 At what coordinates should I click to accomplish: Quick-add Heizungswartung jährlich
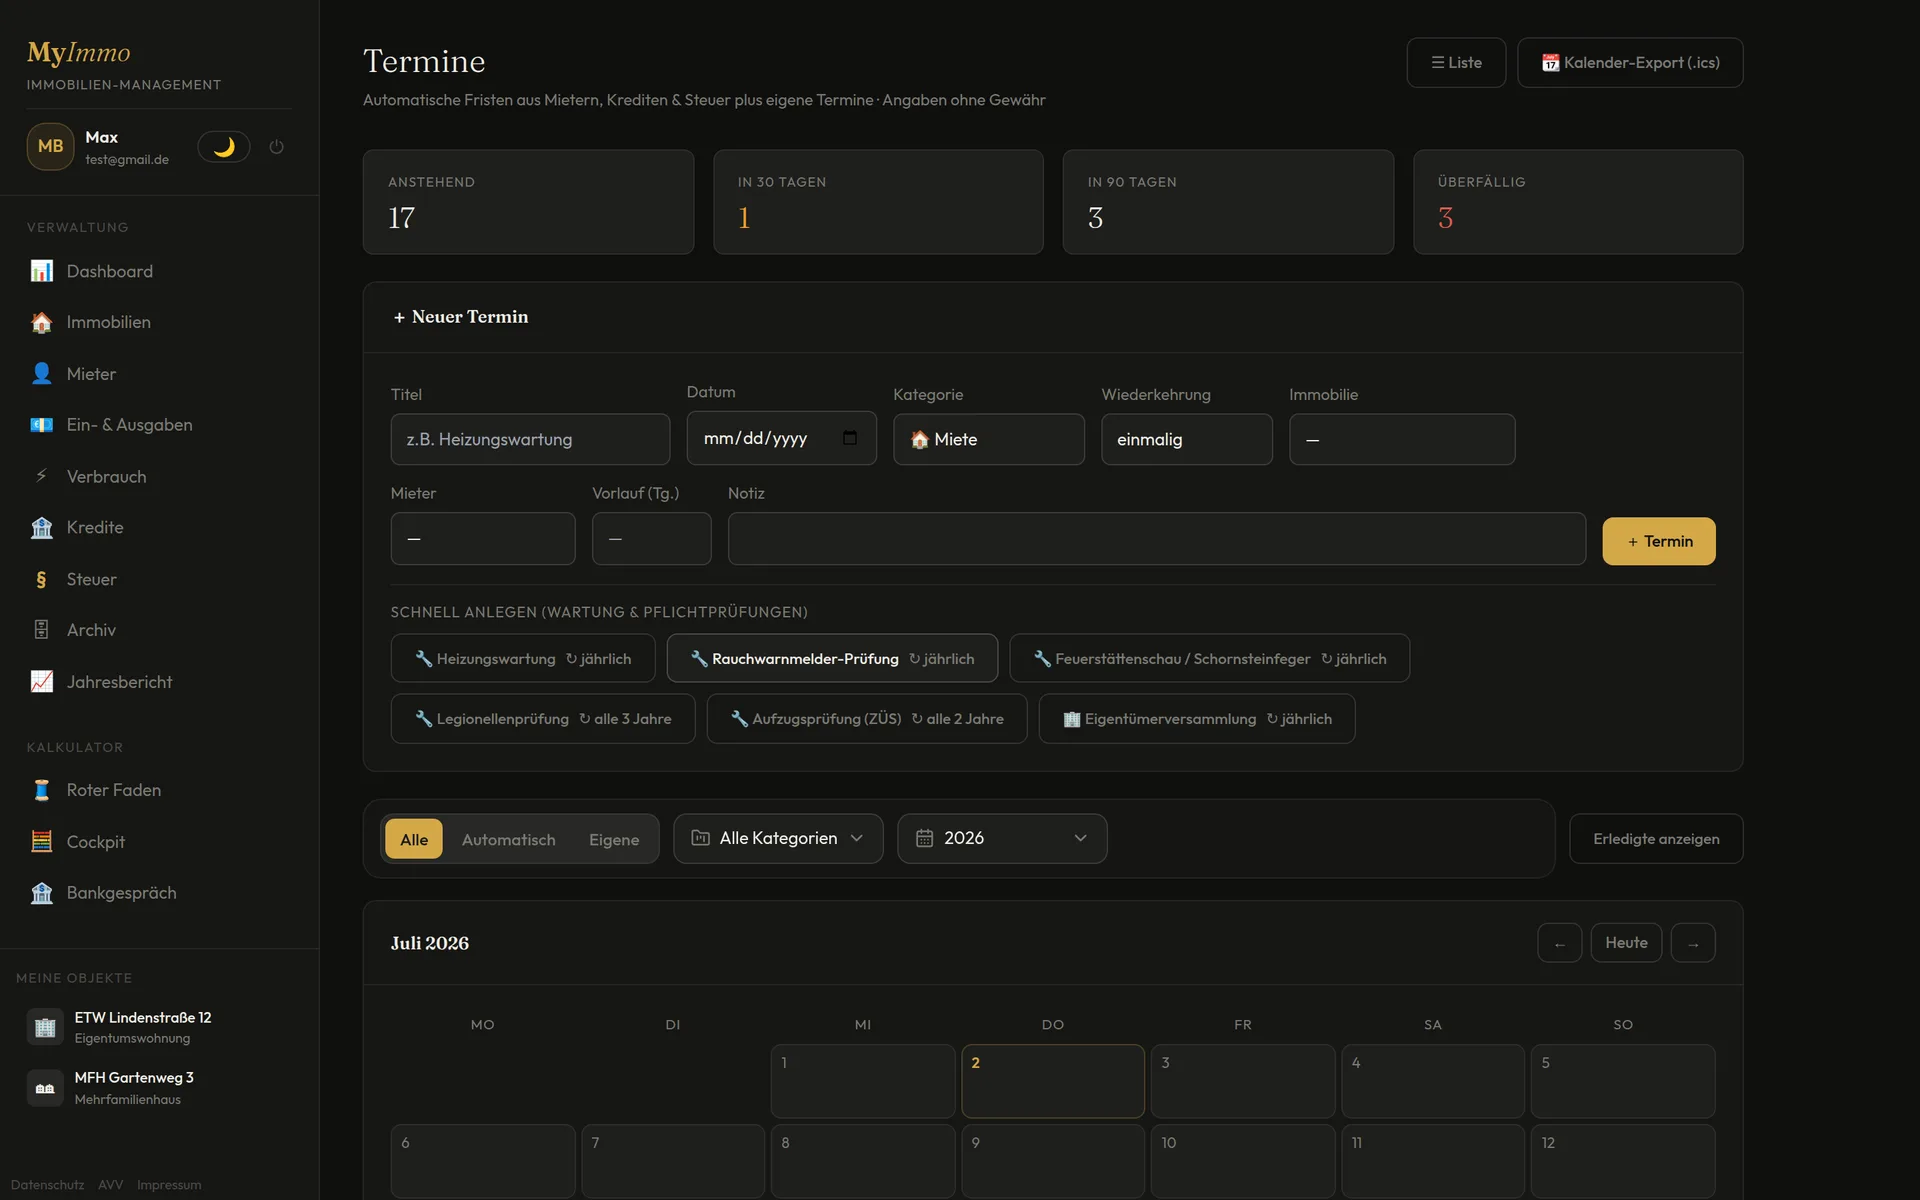pos(523,658)
